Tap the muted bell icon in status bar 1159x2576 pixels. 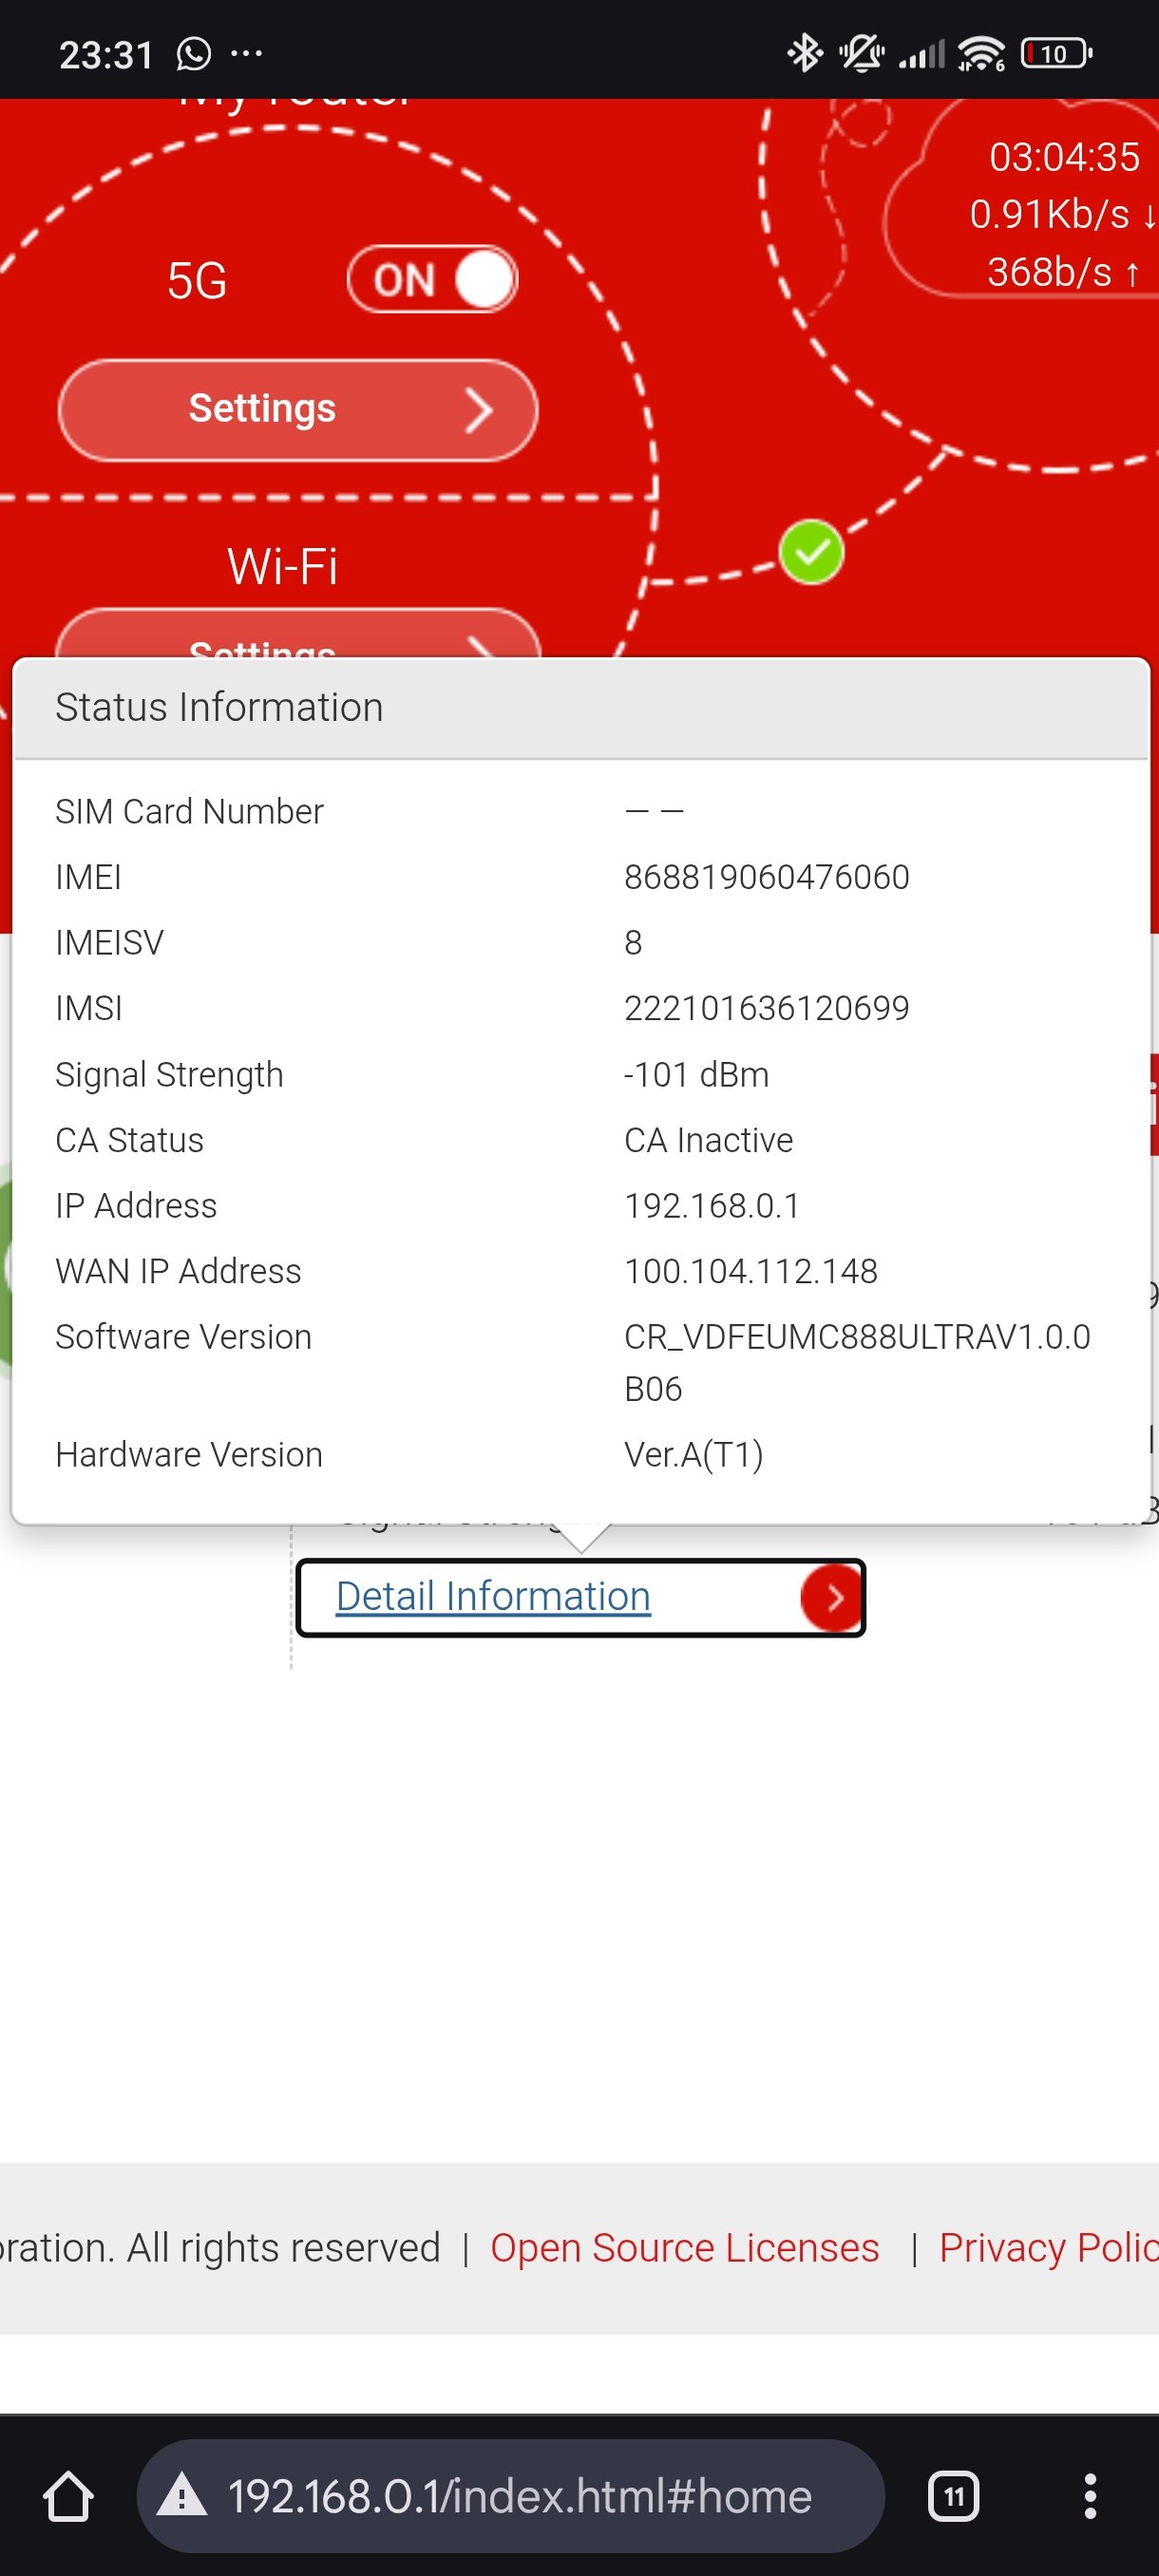tap(861, 53)
